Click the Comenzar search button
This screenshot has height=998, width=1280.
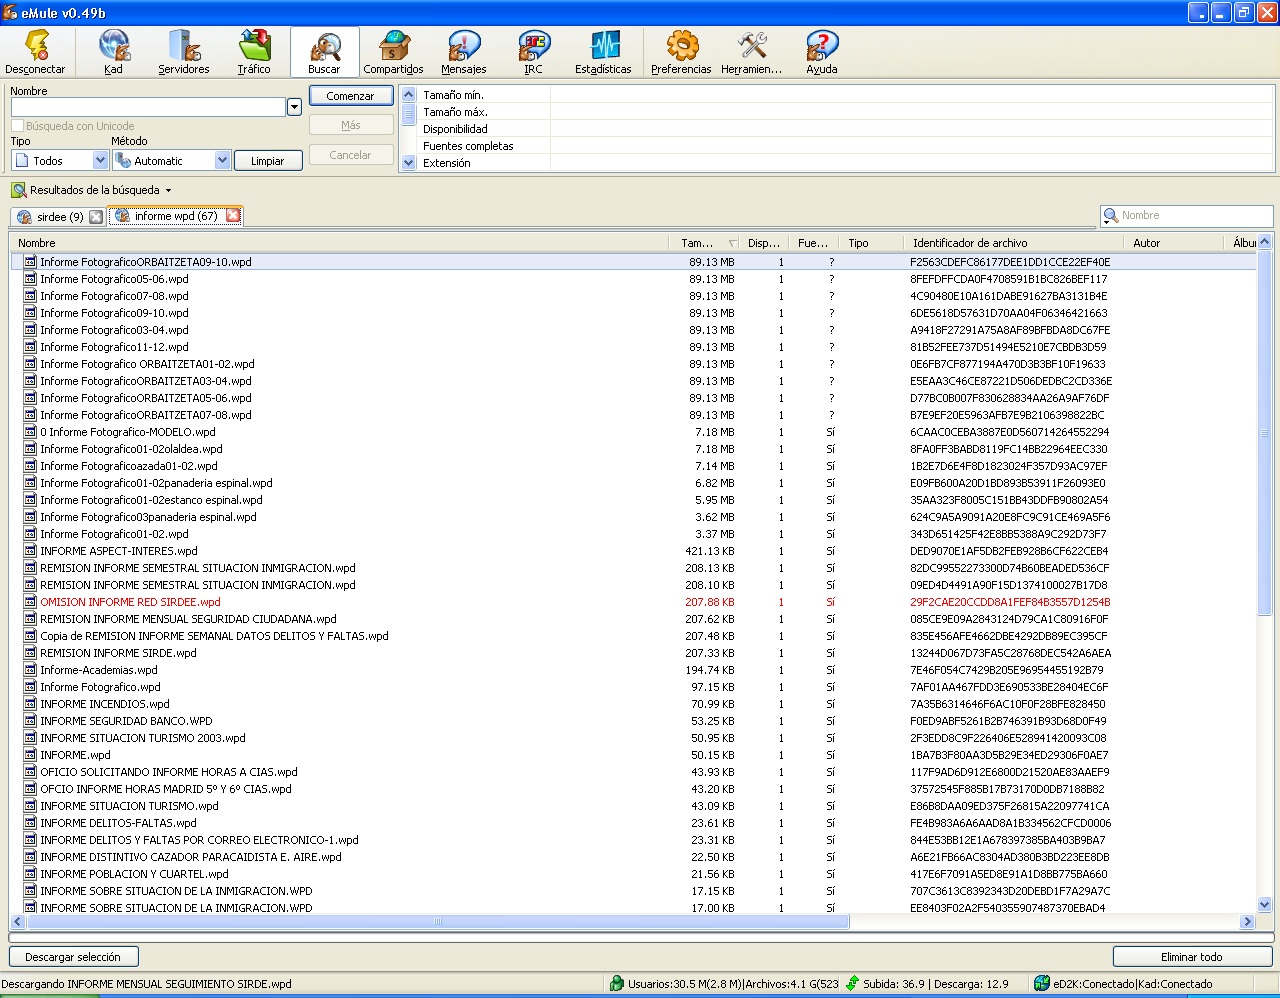tap(350, 96)
